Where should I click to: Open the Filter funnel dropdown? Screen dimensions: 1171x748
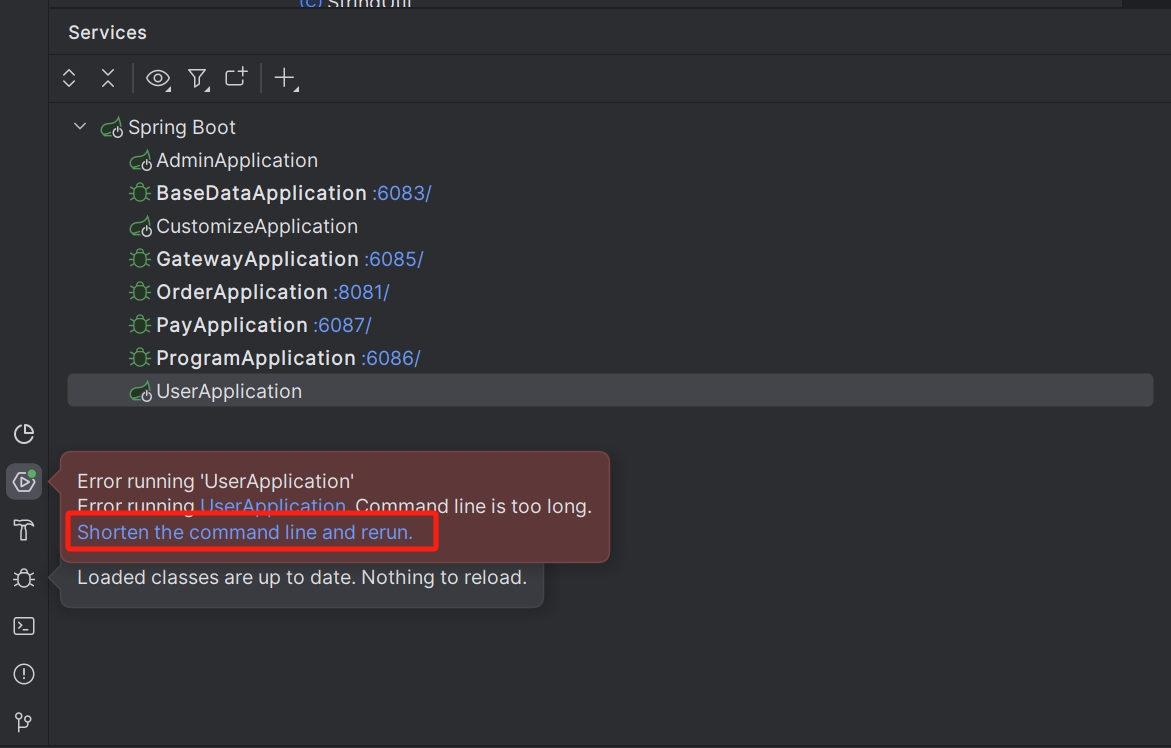[x=197, y=78]
